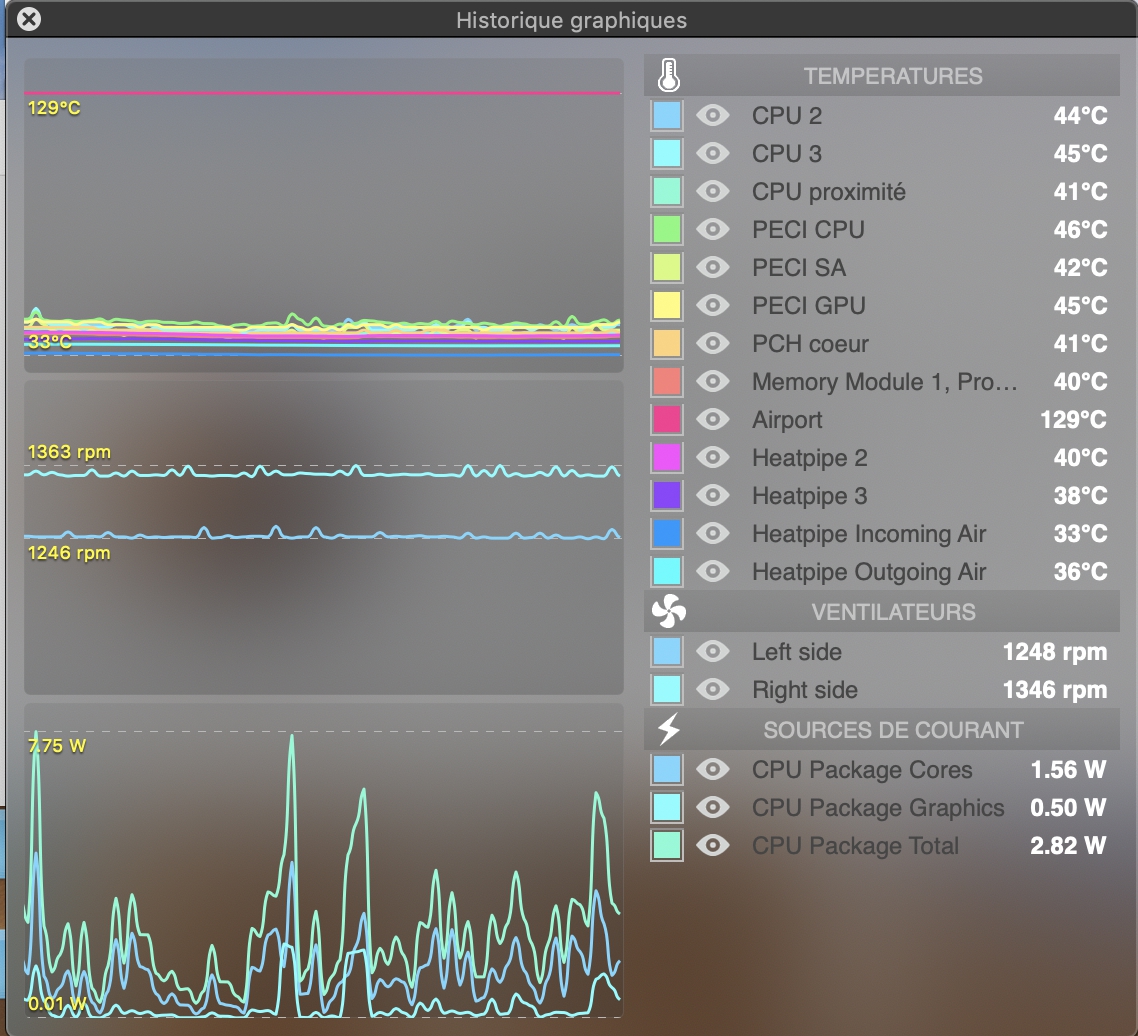Select the Memory Module 1 sensor row
Viewport: 1138px width, 1036px height.
(884, 382)
